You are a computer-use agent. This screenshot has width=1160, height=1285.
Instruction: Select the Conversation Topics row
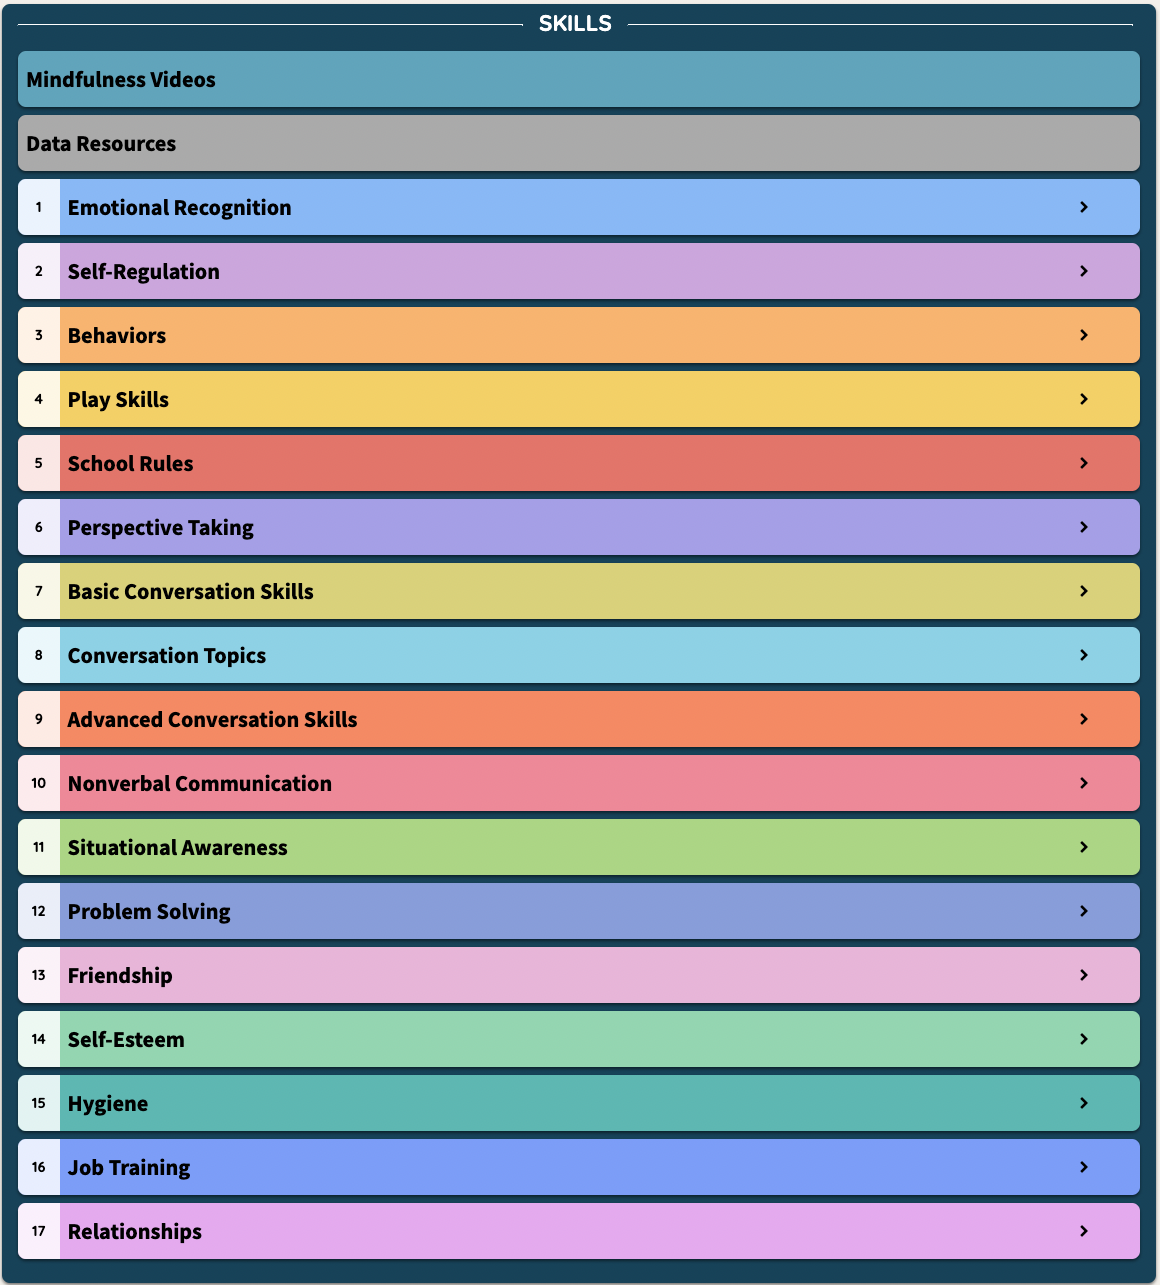579,655
